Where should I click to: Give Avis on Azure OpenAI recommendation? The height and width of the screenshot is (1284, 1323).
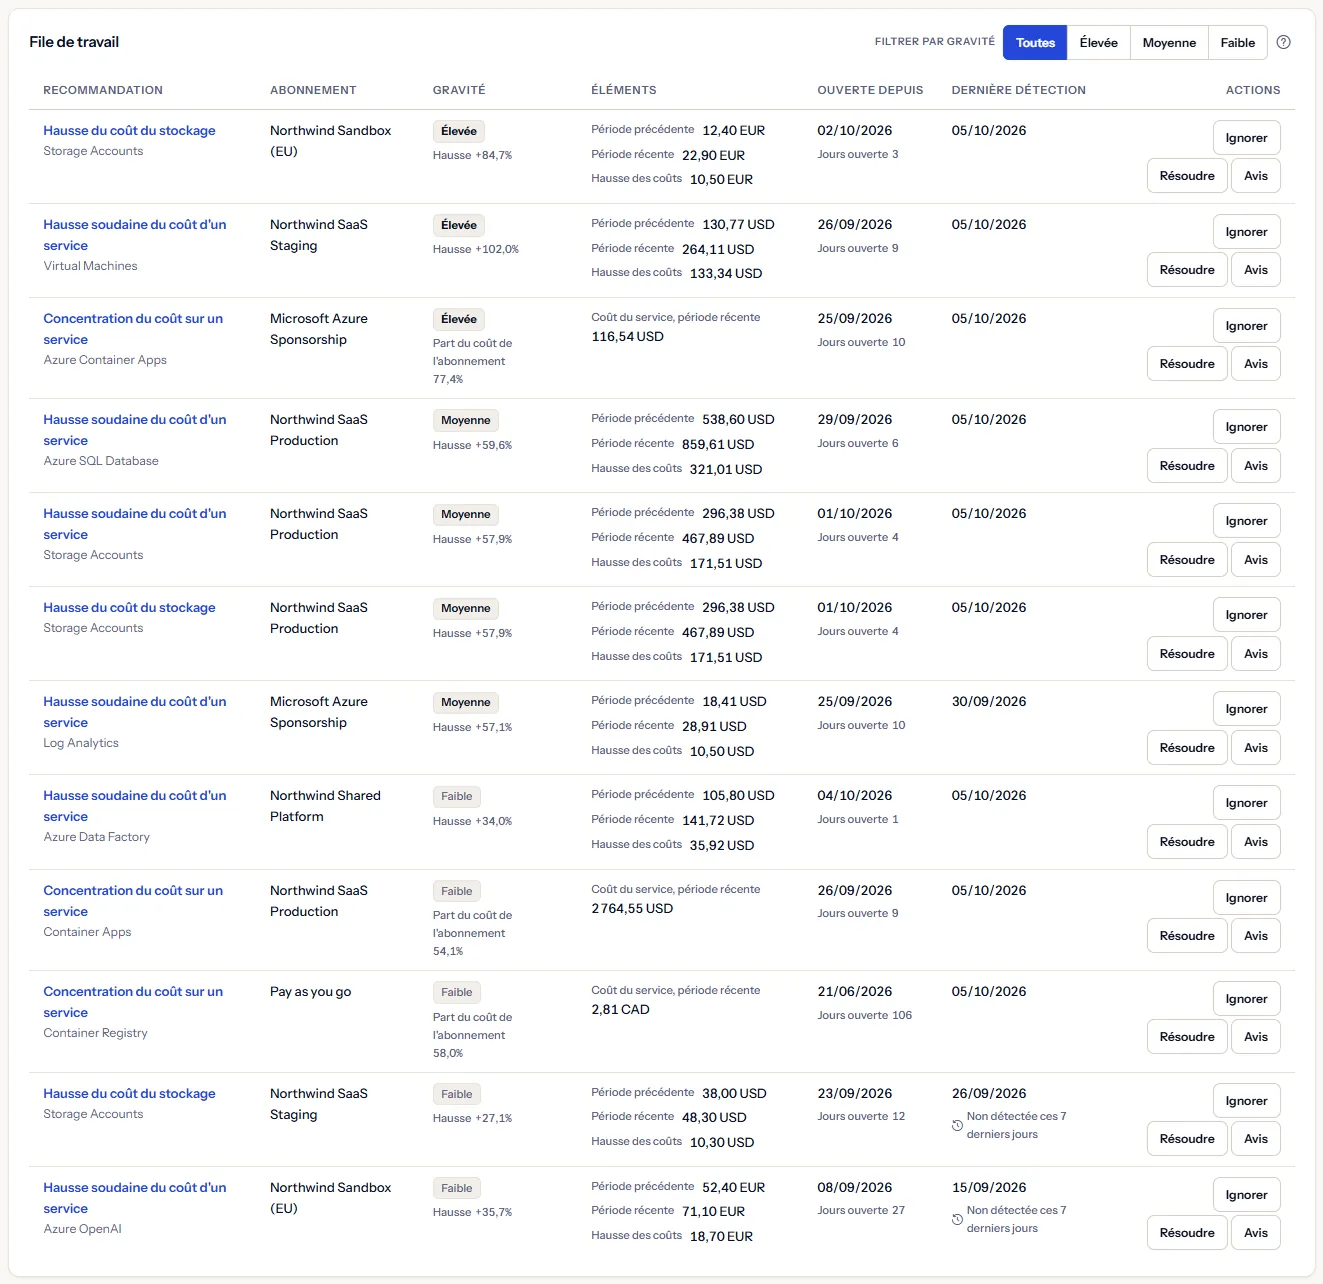pyautogui.click(x=1256, y=1233)
